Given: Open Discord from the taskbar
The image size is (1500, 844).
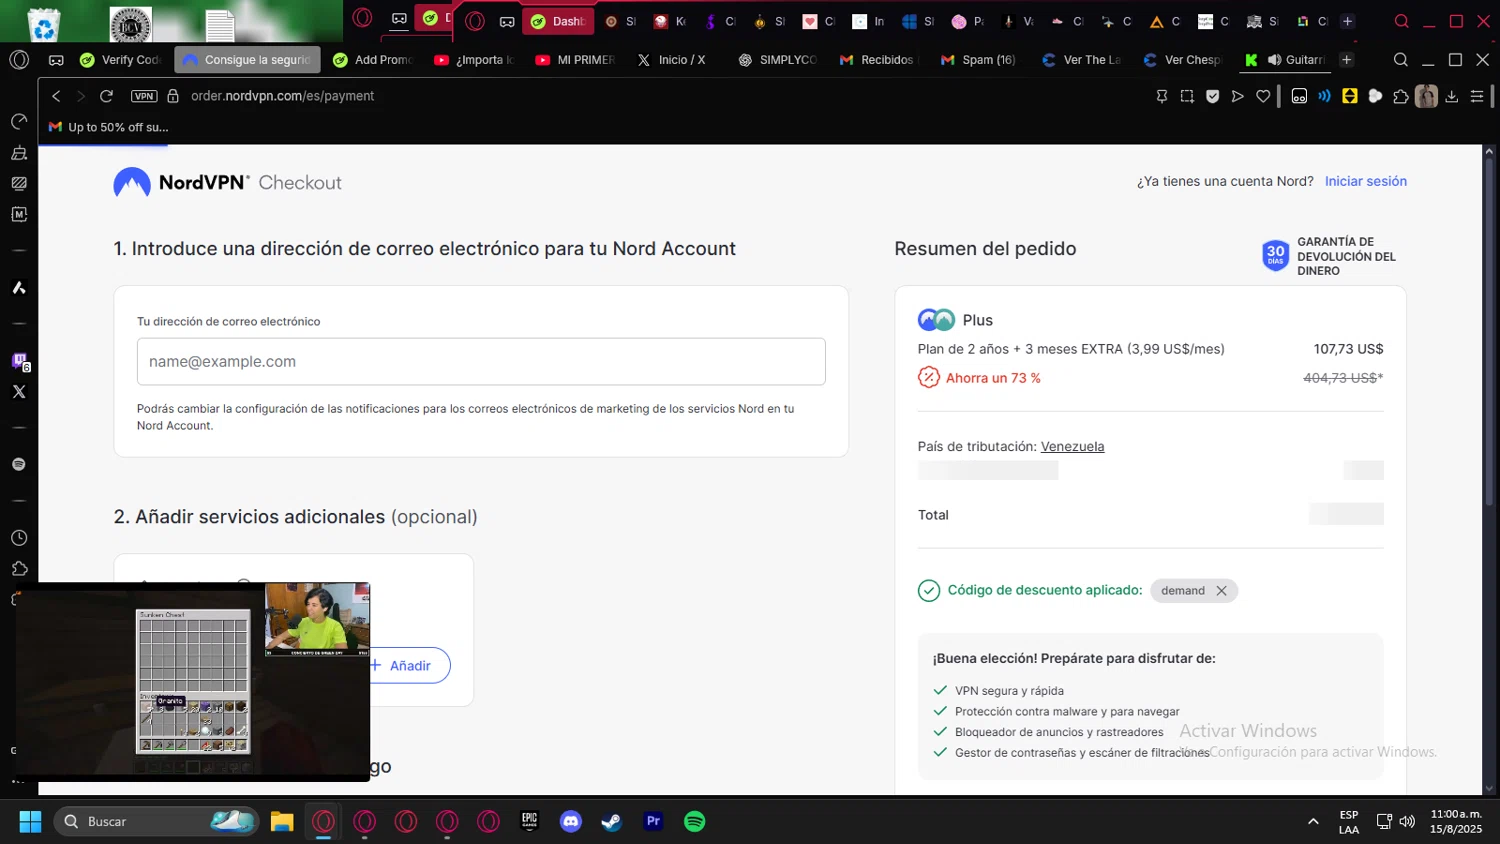Looking at the screenshot, I should point(571,822).
